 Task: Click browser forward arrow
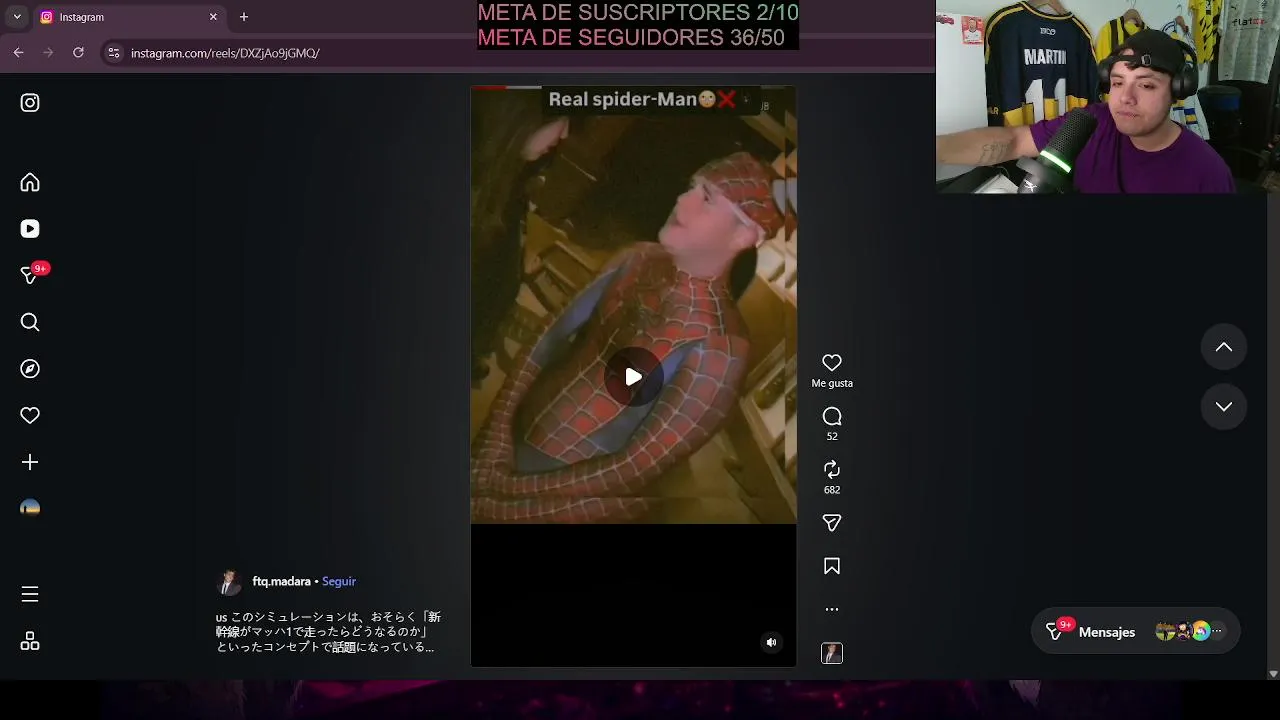click(48, 53)
